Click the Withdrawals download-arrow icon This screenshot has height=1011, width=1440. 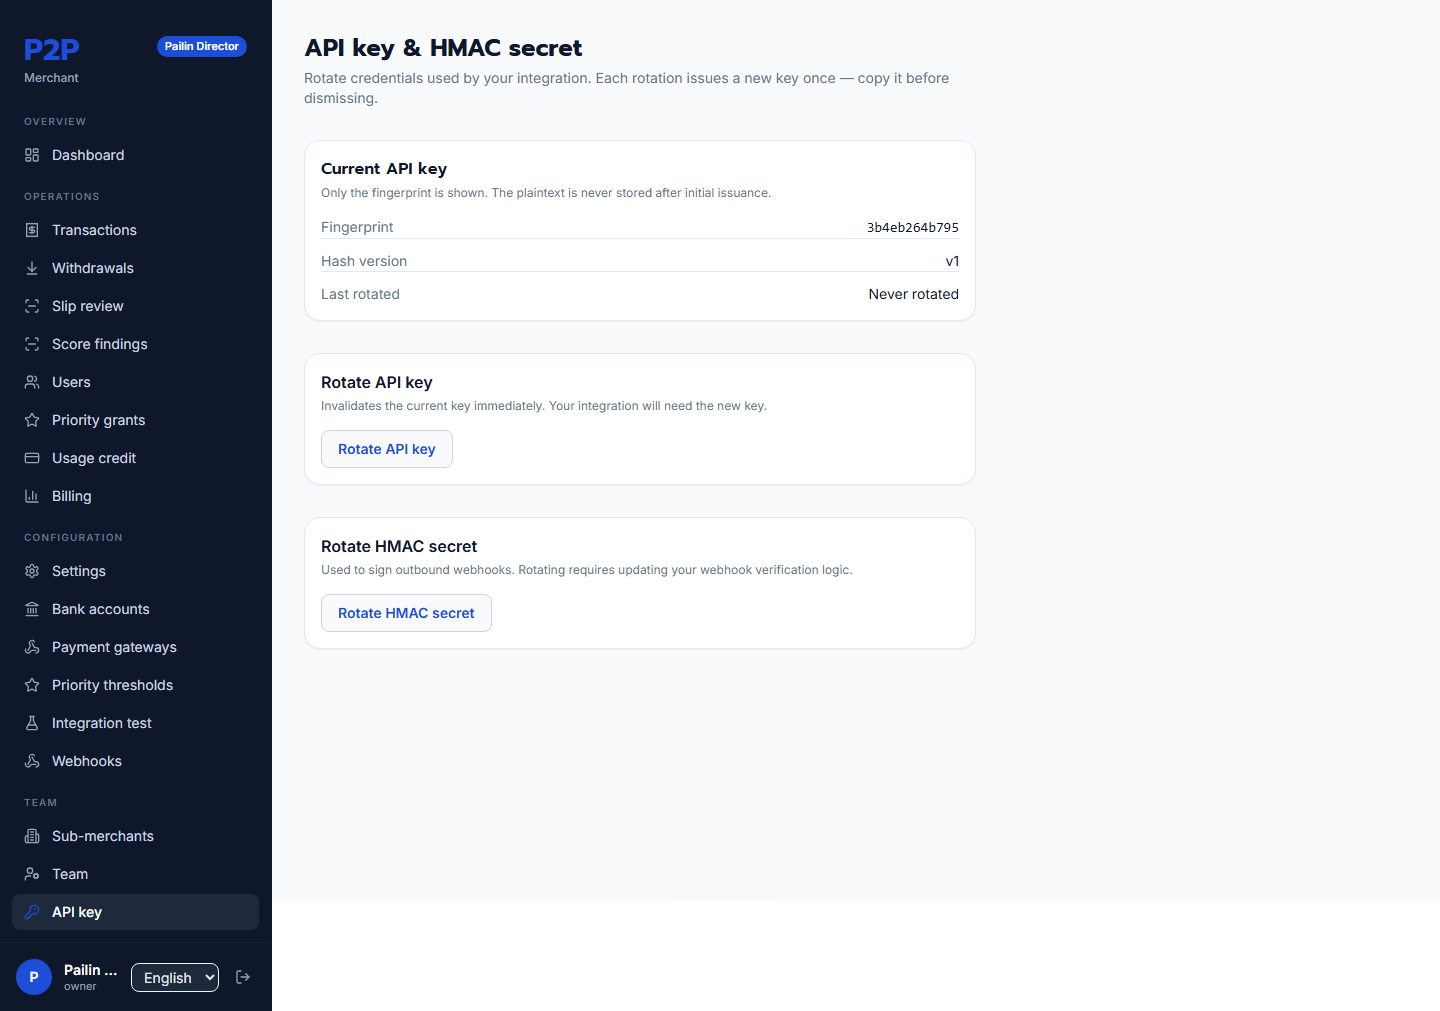[32, 268]
